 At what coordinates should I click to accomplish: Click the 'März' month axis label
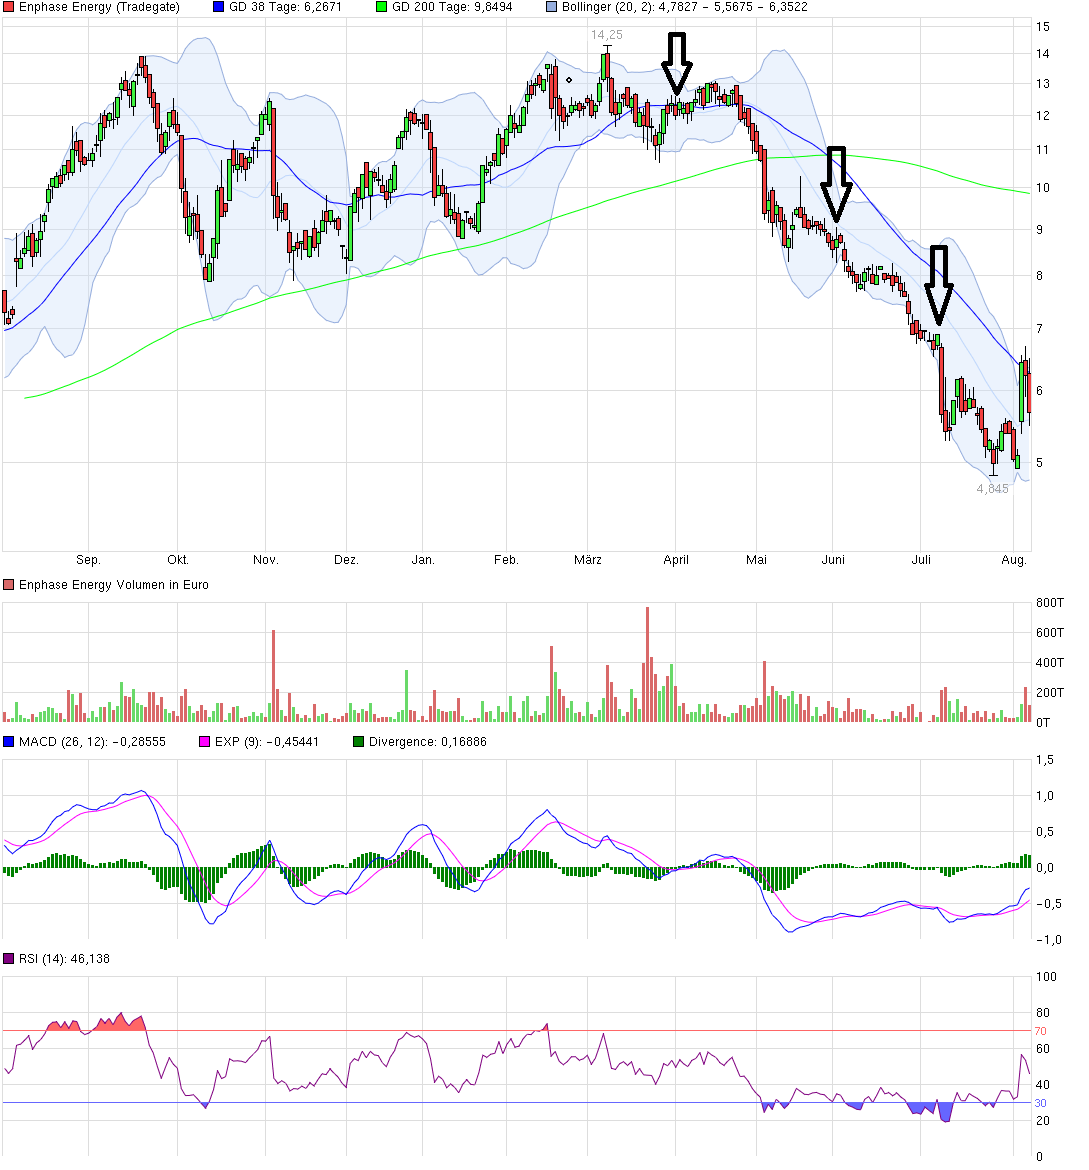[x=587, y=560]
